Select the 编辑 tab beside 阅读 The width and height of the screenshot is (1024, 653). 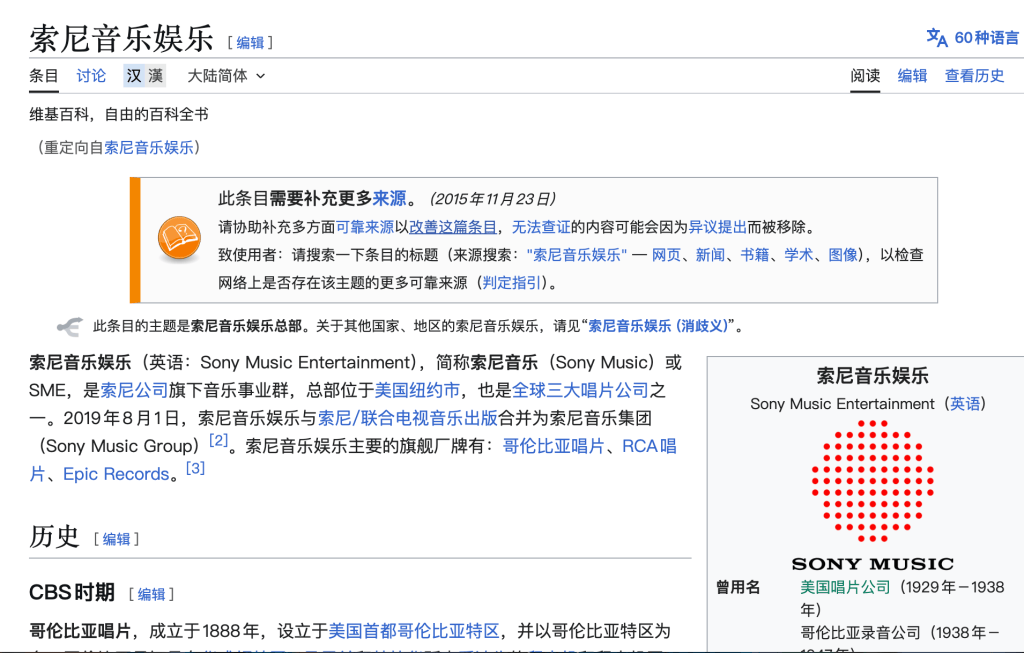(912, 76)
